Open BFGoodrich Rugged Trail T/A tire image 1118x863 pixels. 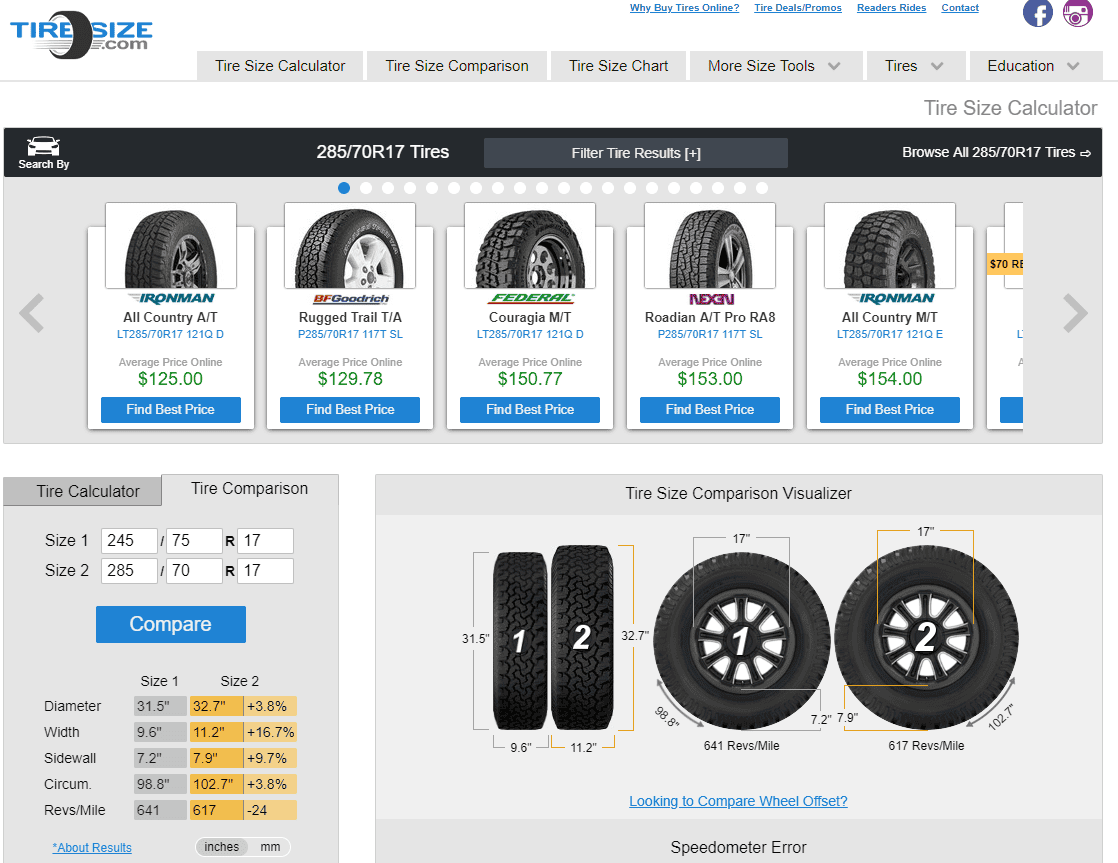[x=350, y=246]
